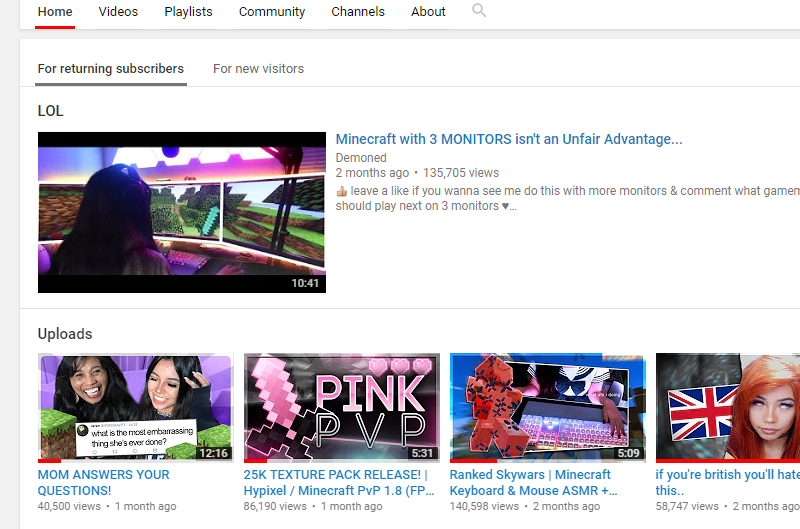View the Channels tab
Viewport: 800px width, 529px height.
tap(358, 12)
